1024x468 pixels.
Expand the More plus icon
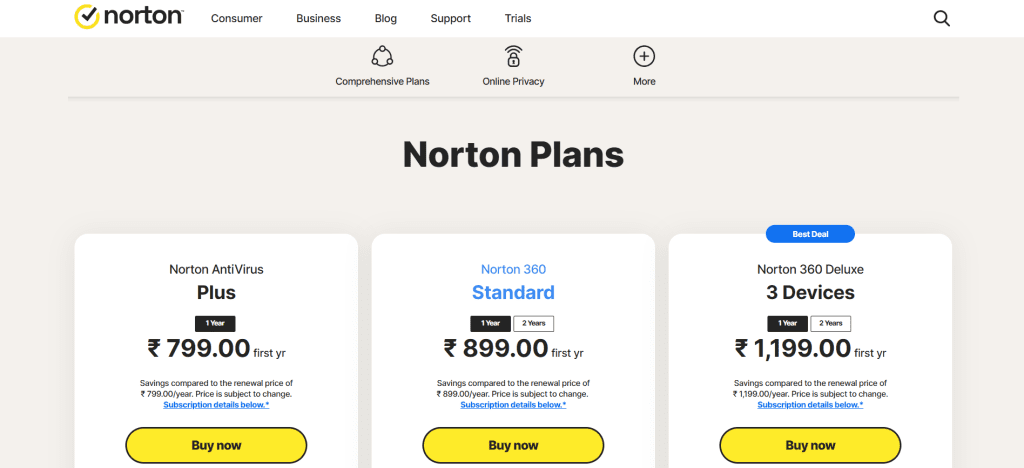(x=644, y=56)
